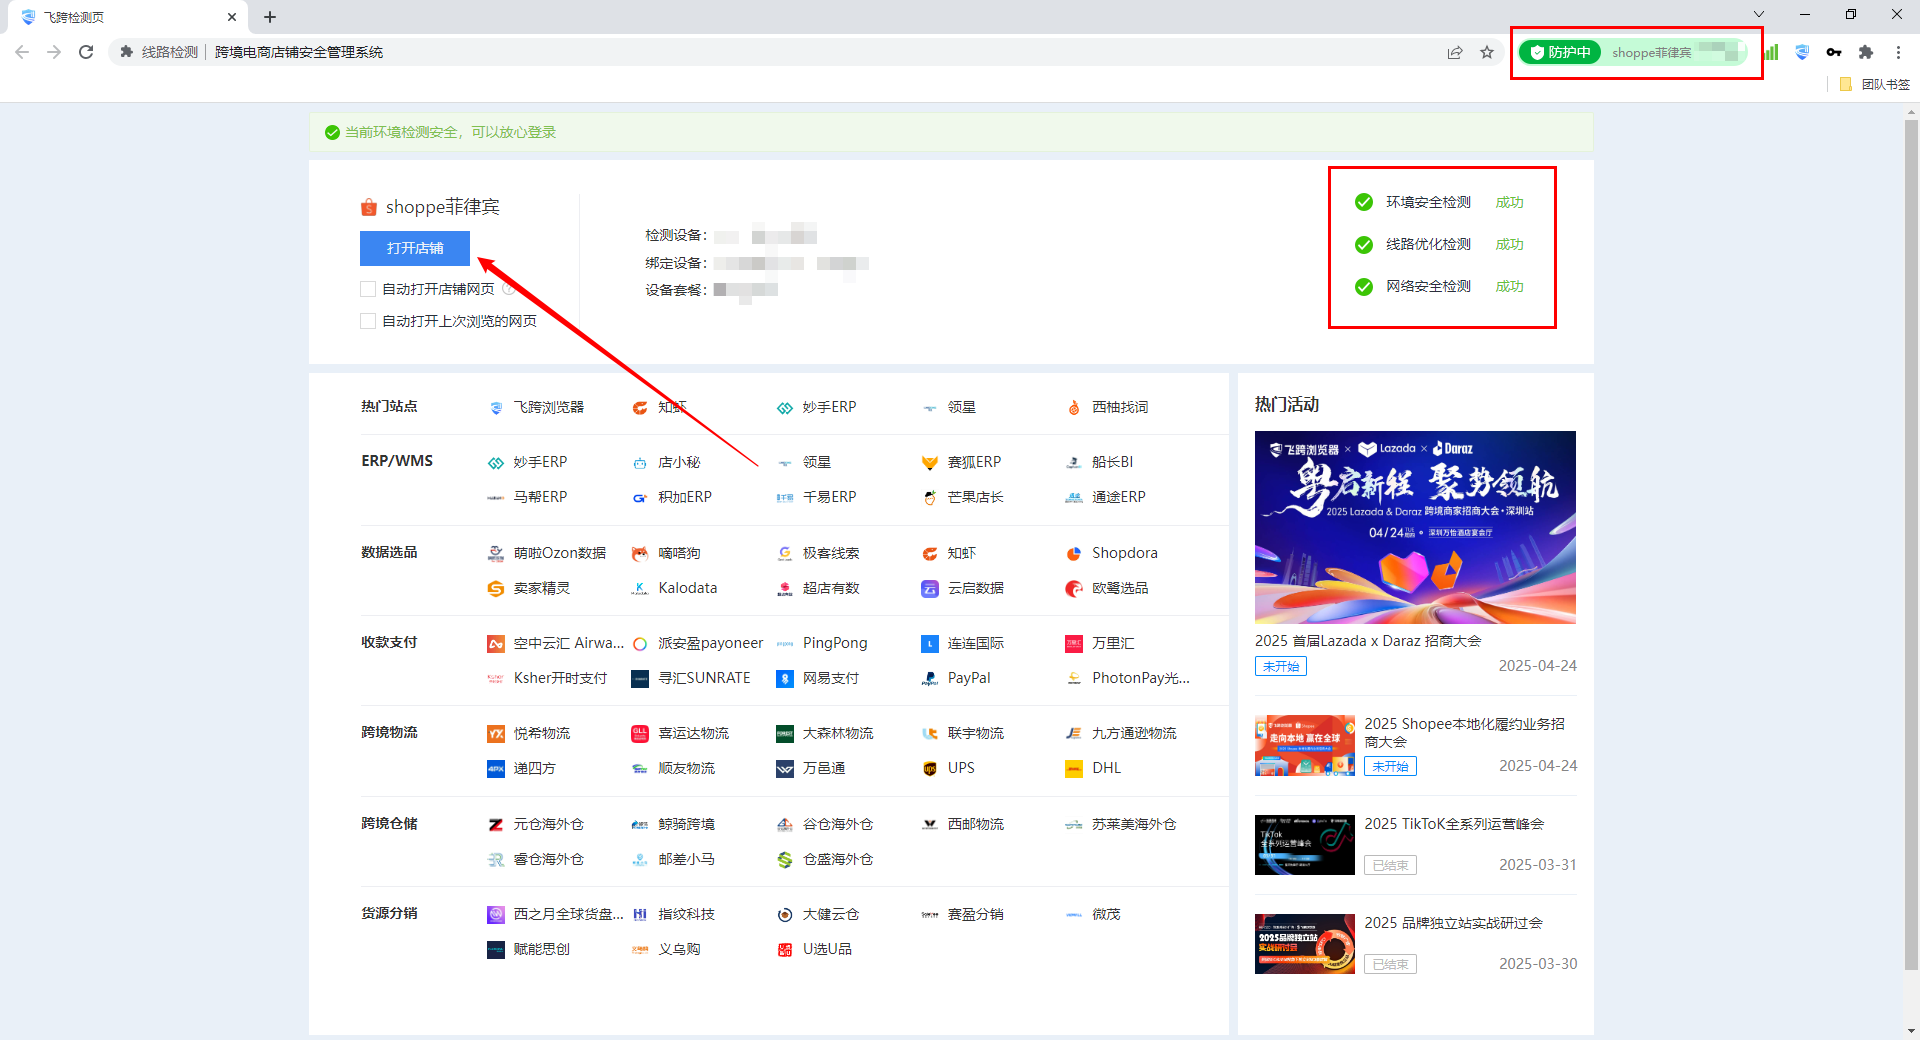
Task: Reload the current page
Action: click(86, 52)
